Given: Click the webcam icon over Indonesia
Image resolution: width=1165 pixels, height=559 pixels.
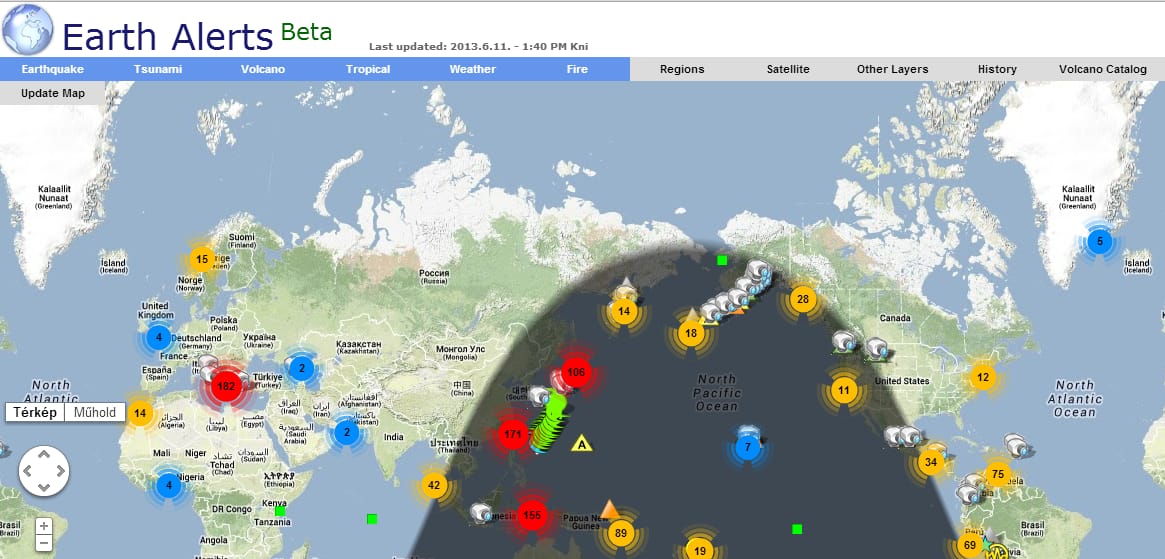Looking at the screenshot, I should click(x=481, y=512).
